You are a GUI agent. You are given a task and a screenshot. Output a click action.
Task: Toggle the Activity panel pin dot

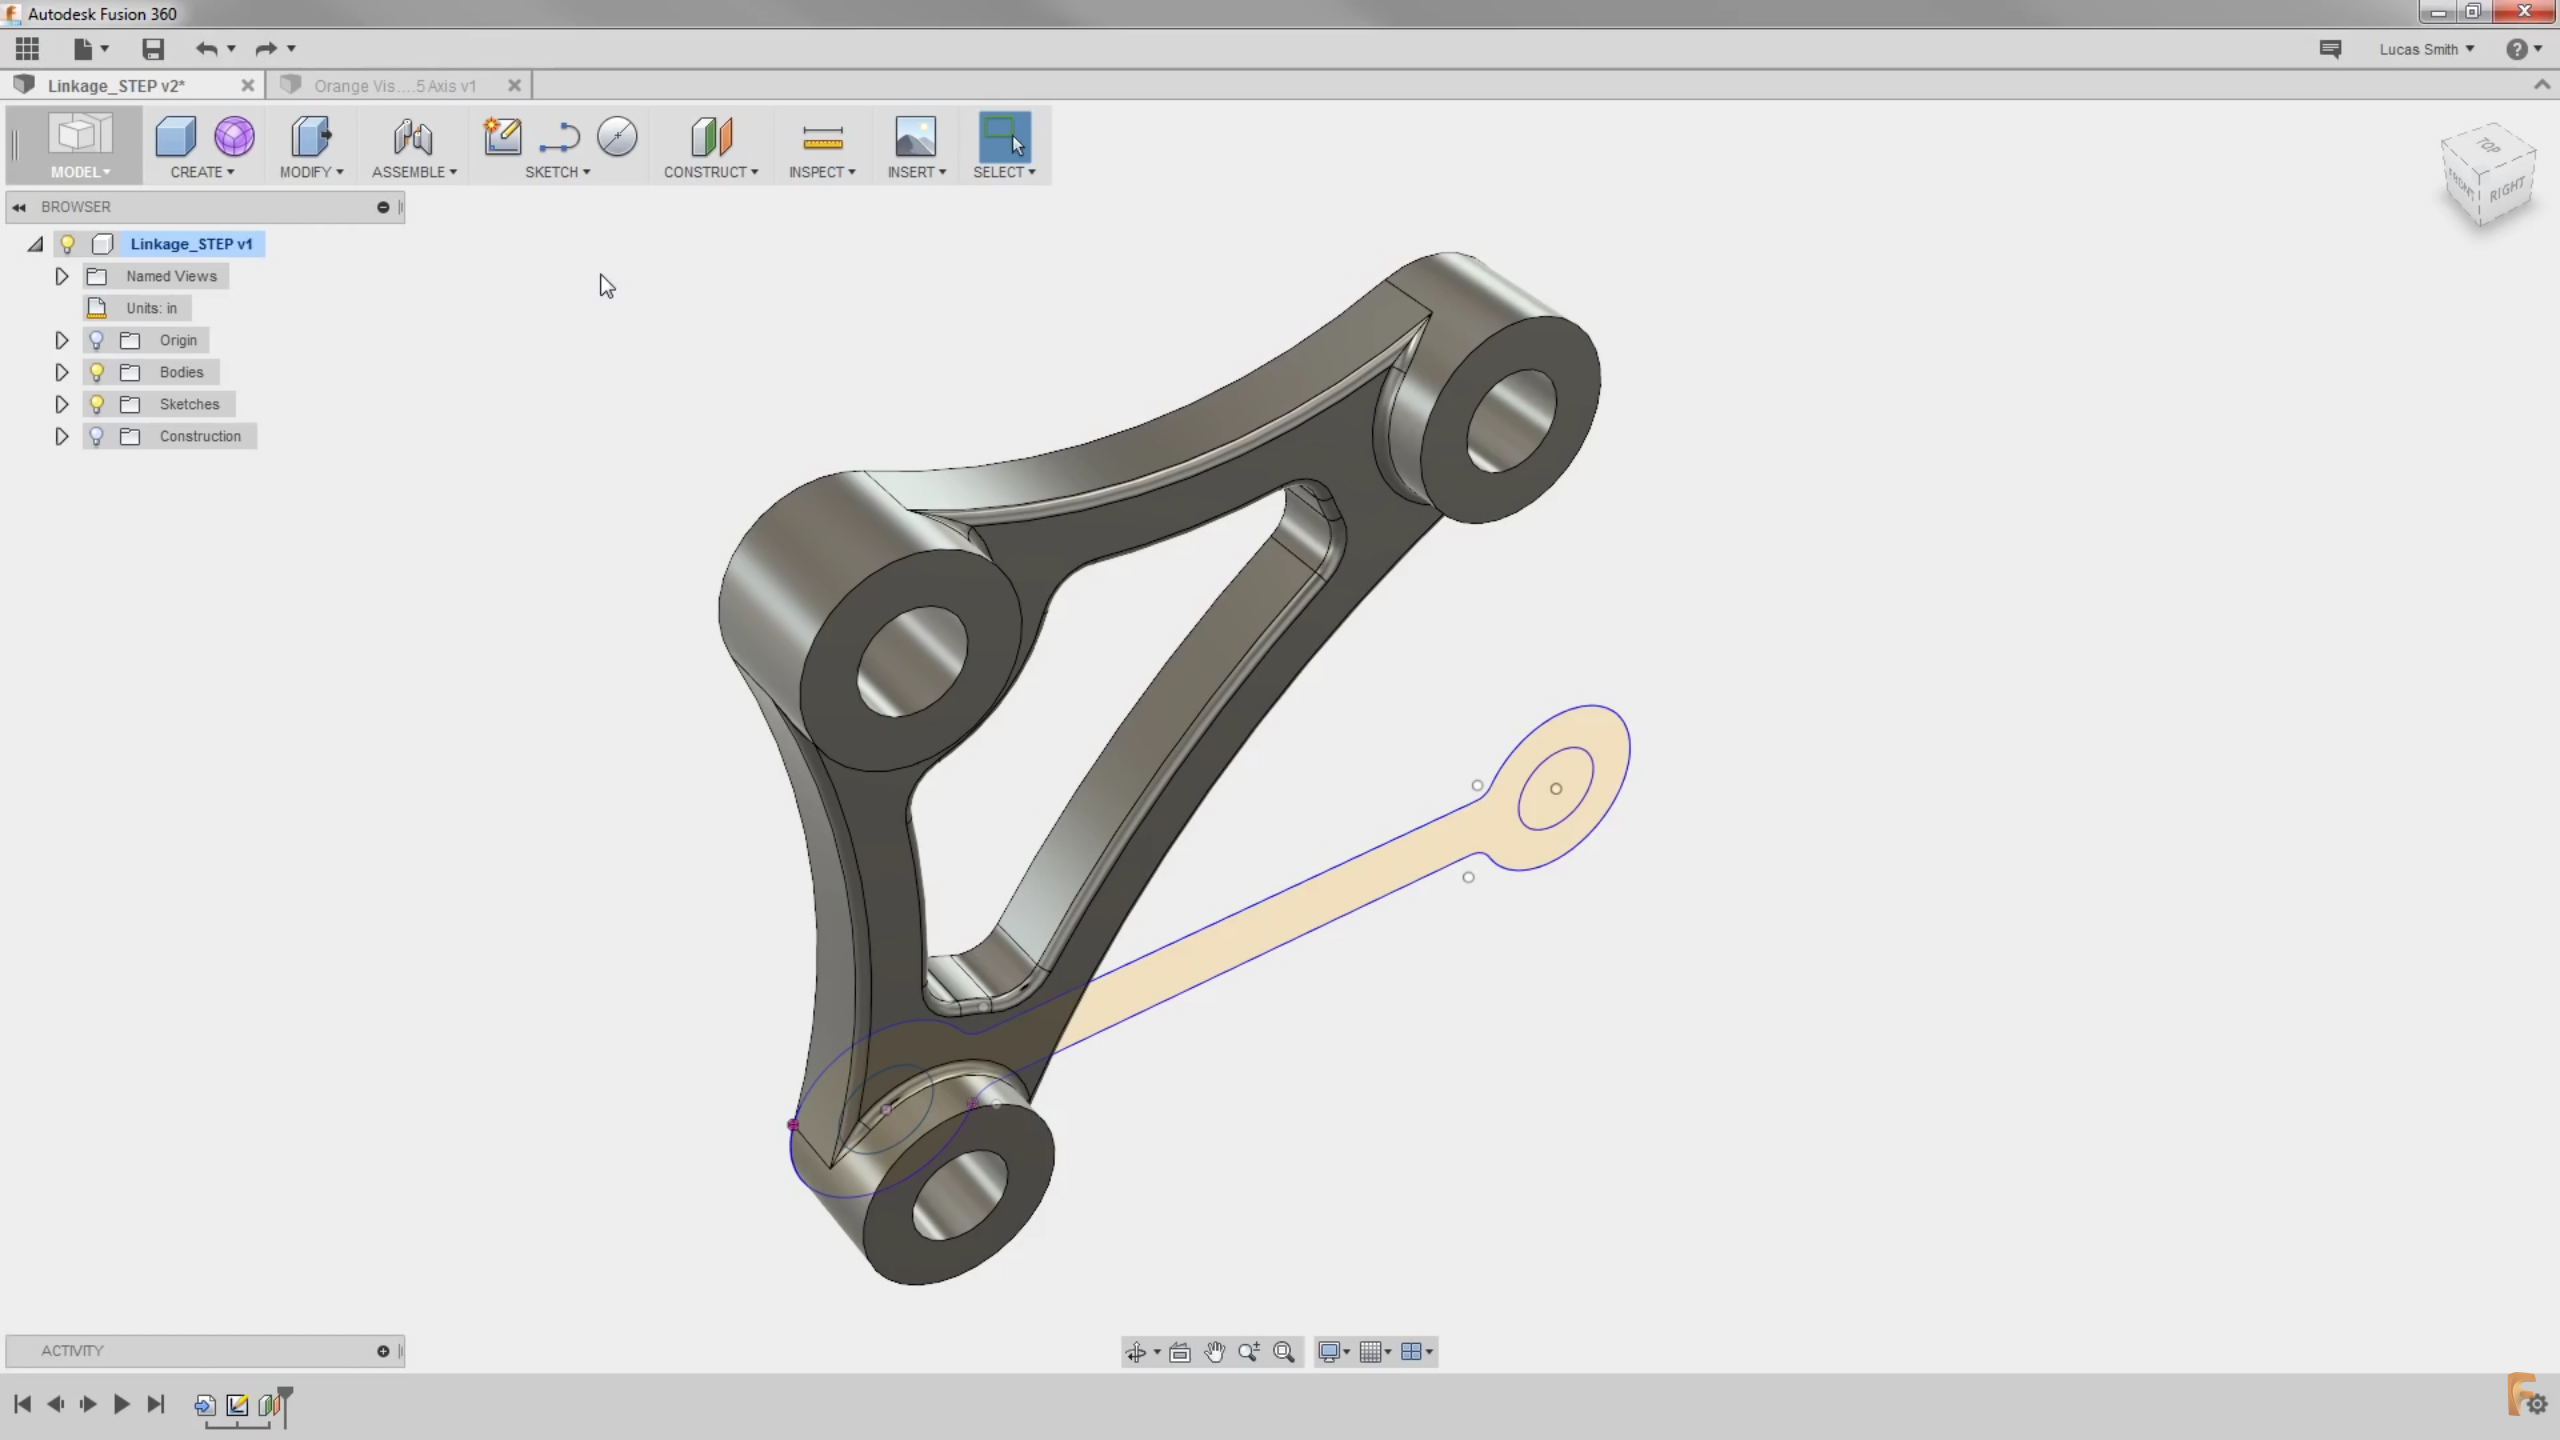(x=383, y=1351)
